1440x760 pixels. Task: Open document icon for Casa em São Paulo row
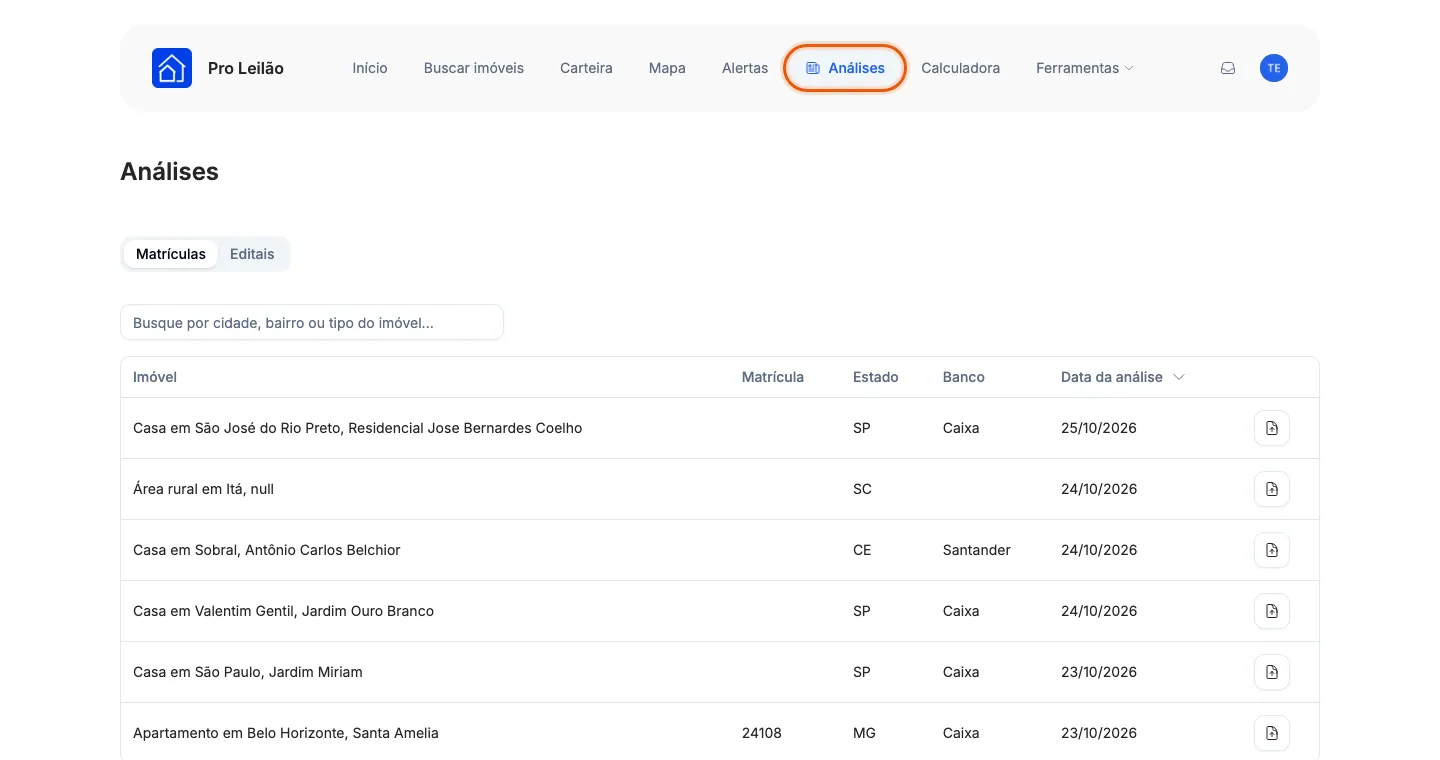(1272, 672)
